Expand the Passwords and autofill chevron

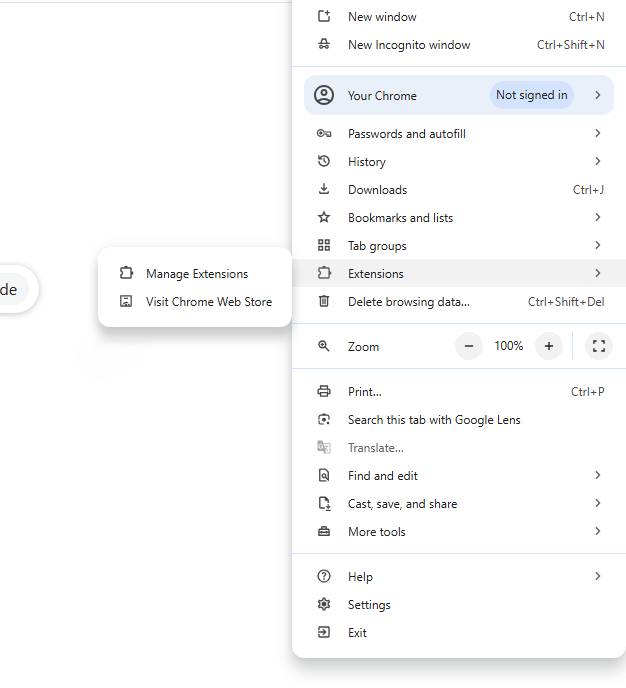[x=597, y=133]
